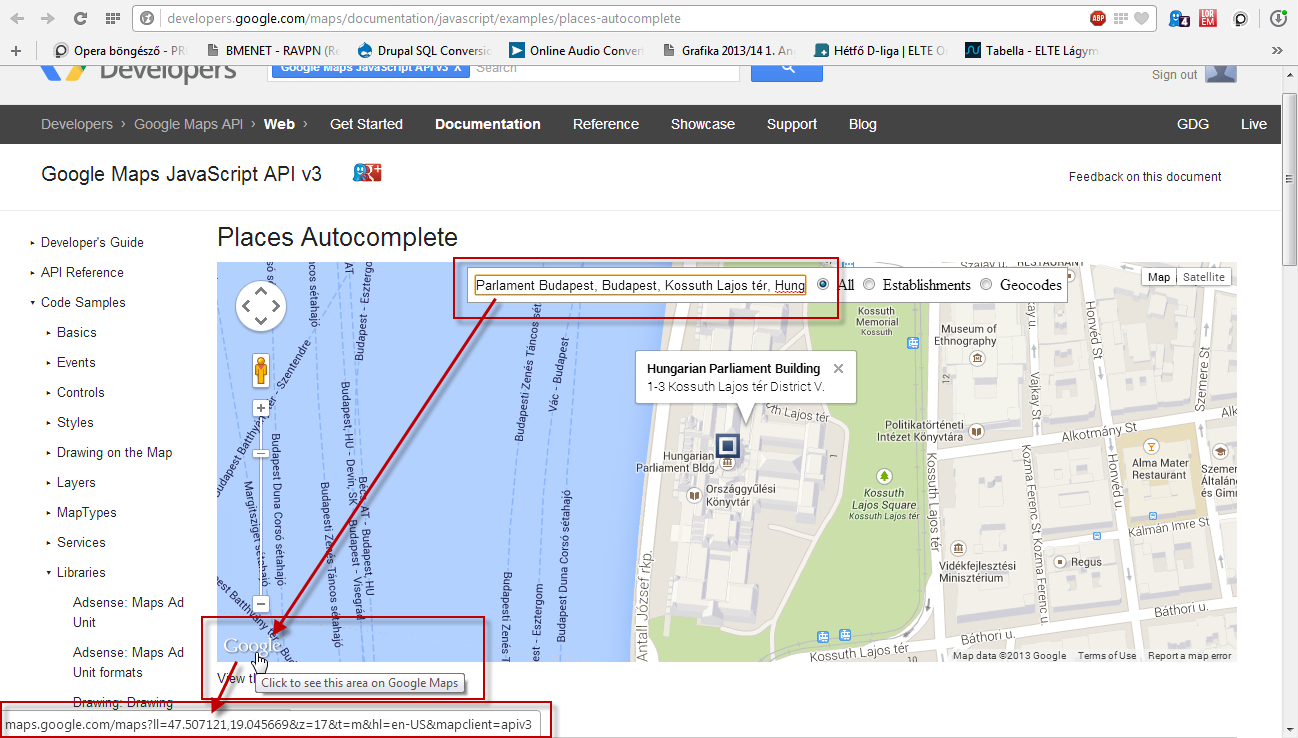Open the Reference nav item
Image resolution: width=1298 pixels, height=738 pixels.
(x=606, y=124)
